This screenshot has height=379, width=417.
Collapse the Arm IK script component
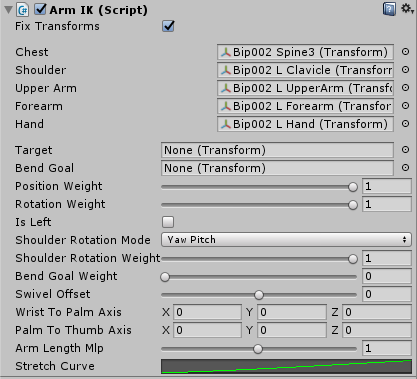point(8,10)
